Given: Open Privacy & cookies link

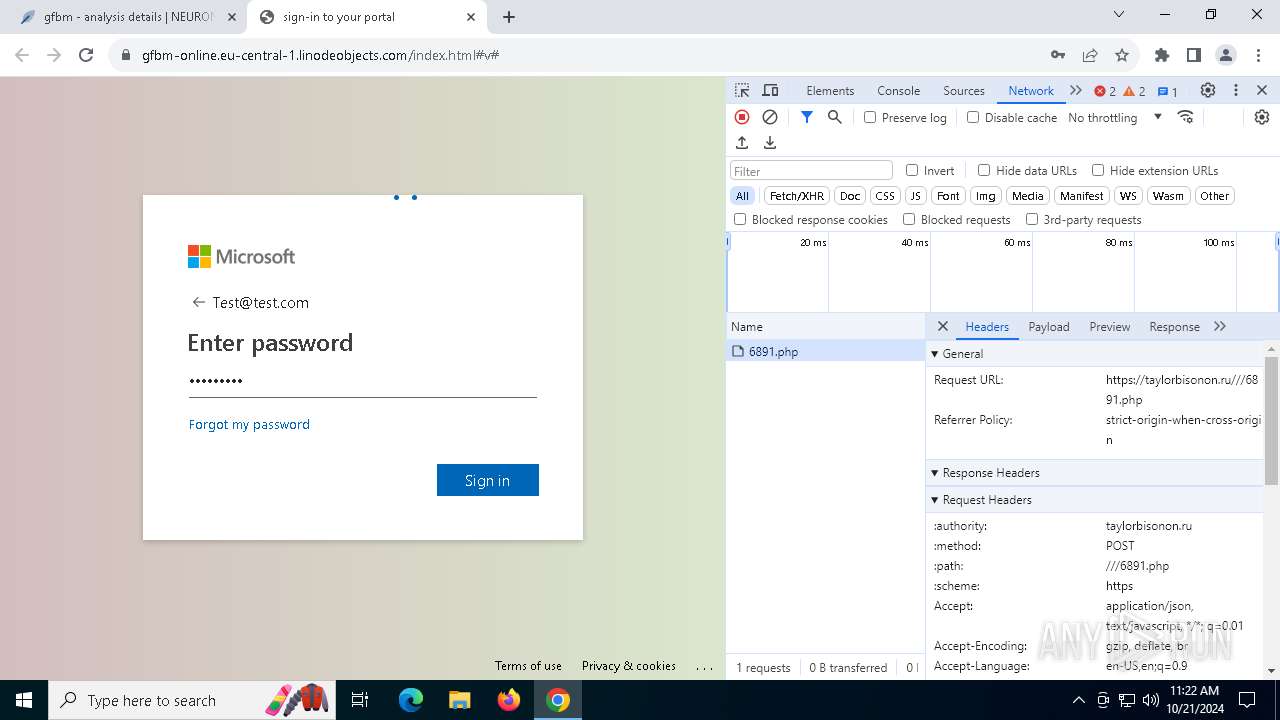Looking at the screenshot, I should tap(629, 665).
